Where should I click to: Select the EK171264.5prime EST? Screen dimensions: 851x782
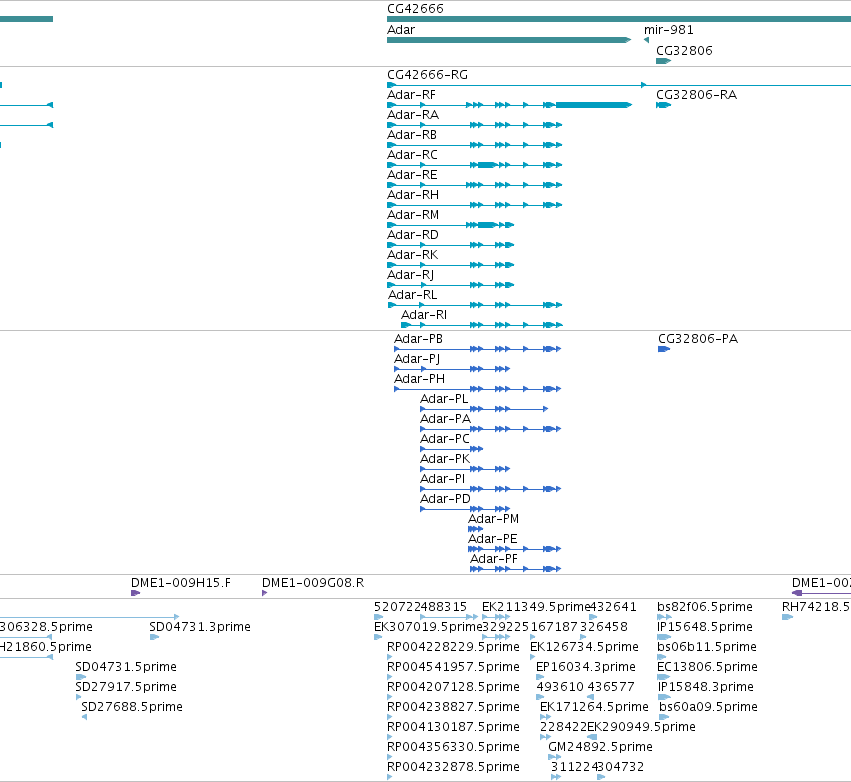tap(545, 717)
